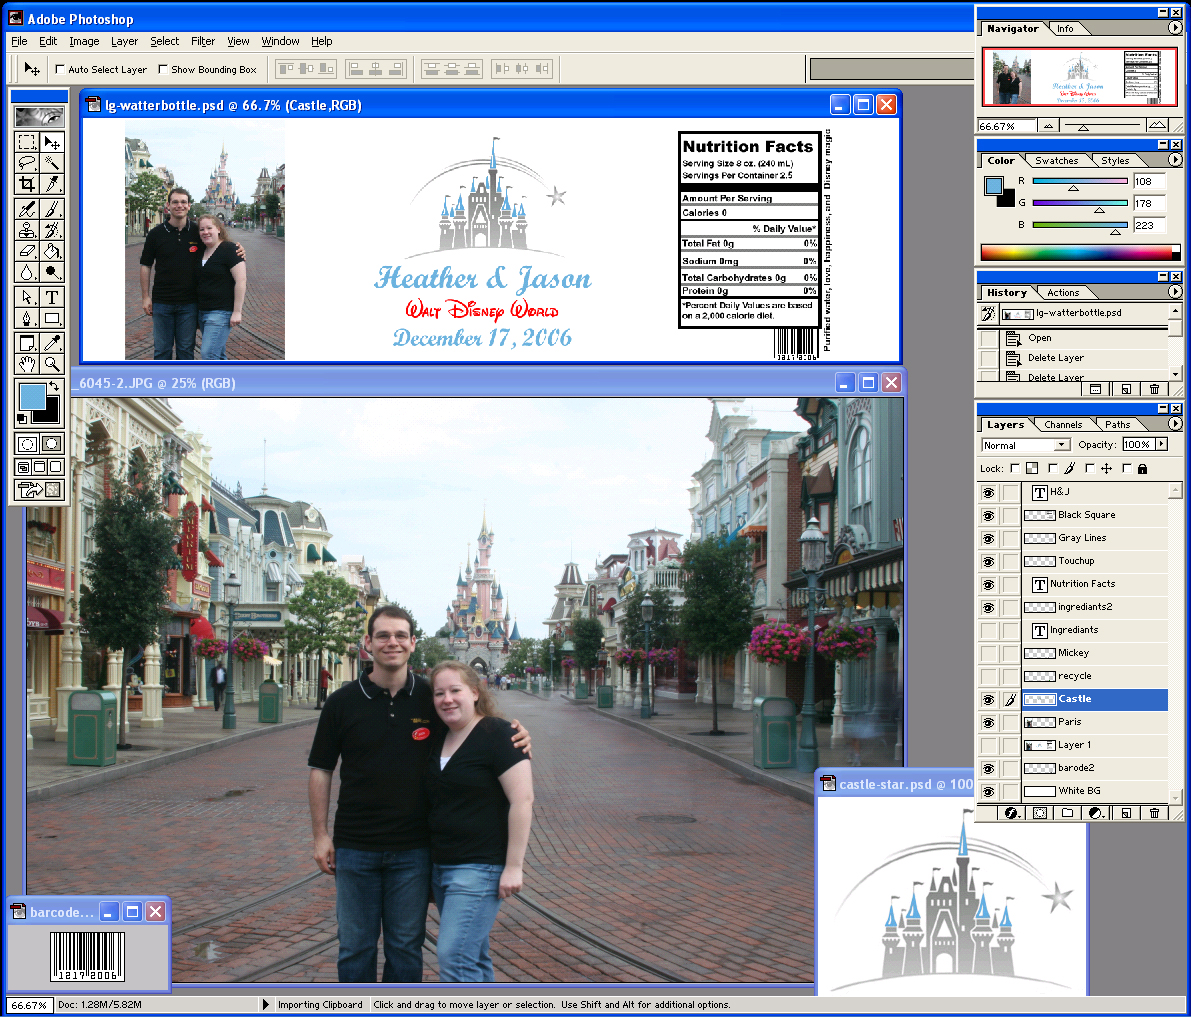Click the Hand tool
The height and width of the screenshot is (1017, 1191).
(27, 364)
